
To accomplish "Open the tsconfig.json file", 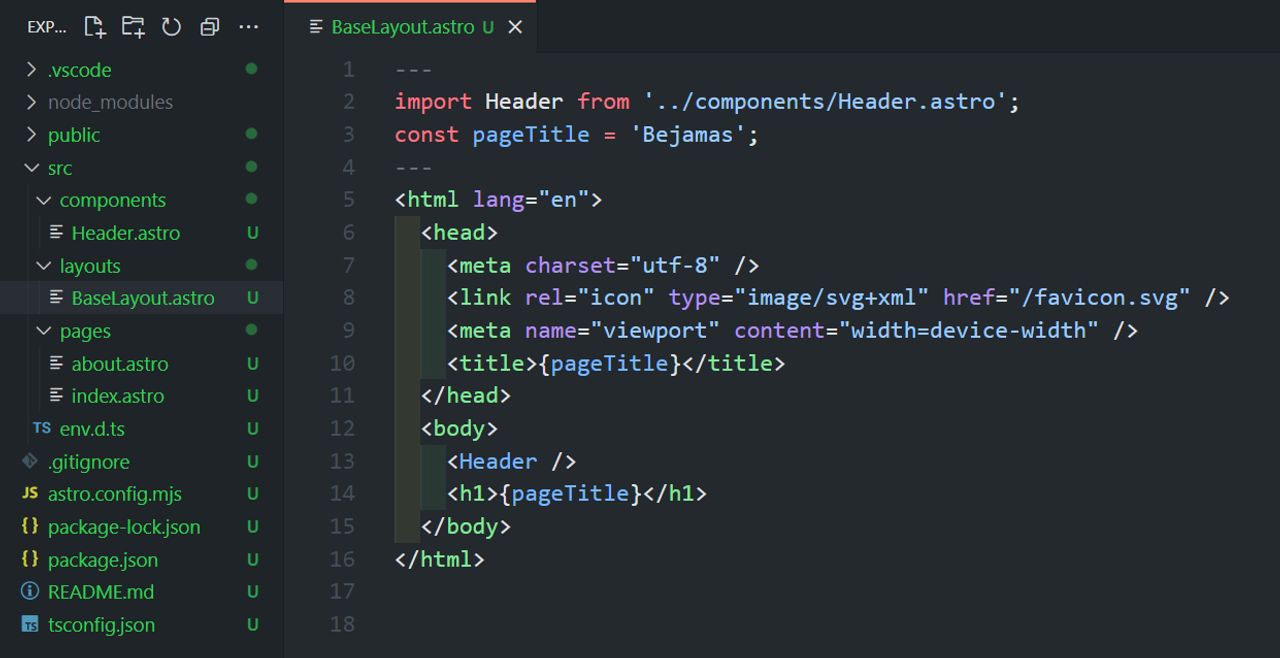I will pos(103,624).
